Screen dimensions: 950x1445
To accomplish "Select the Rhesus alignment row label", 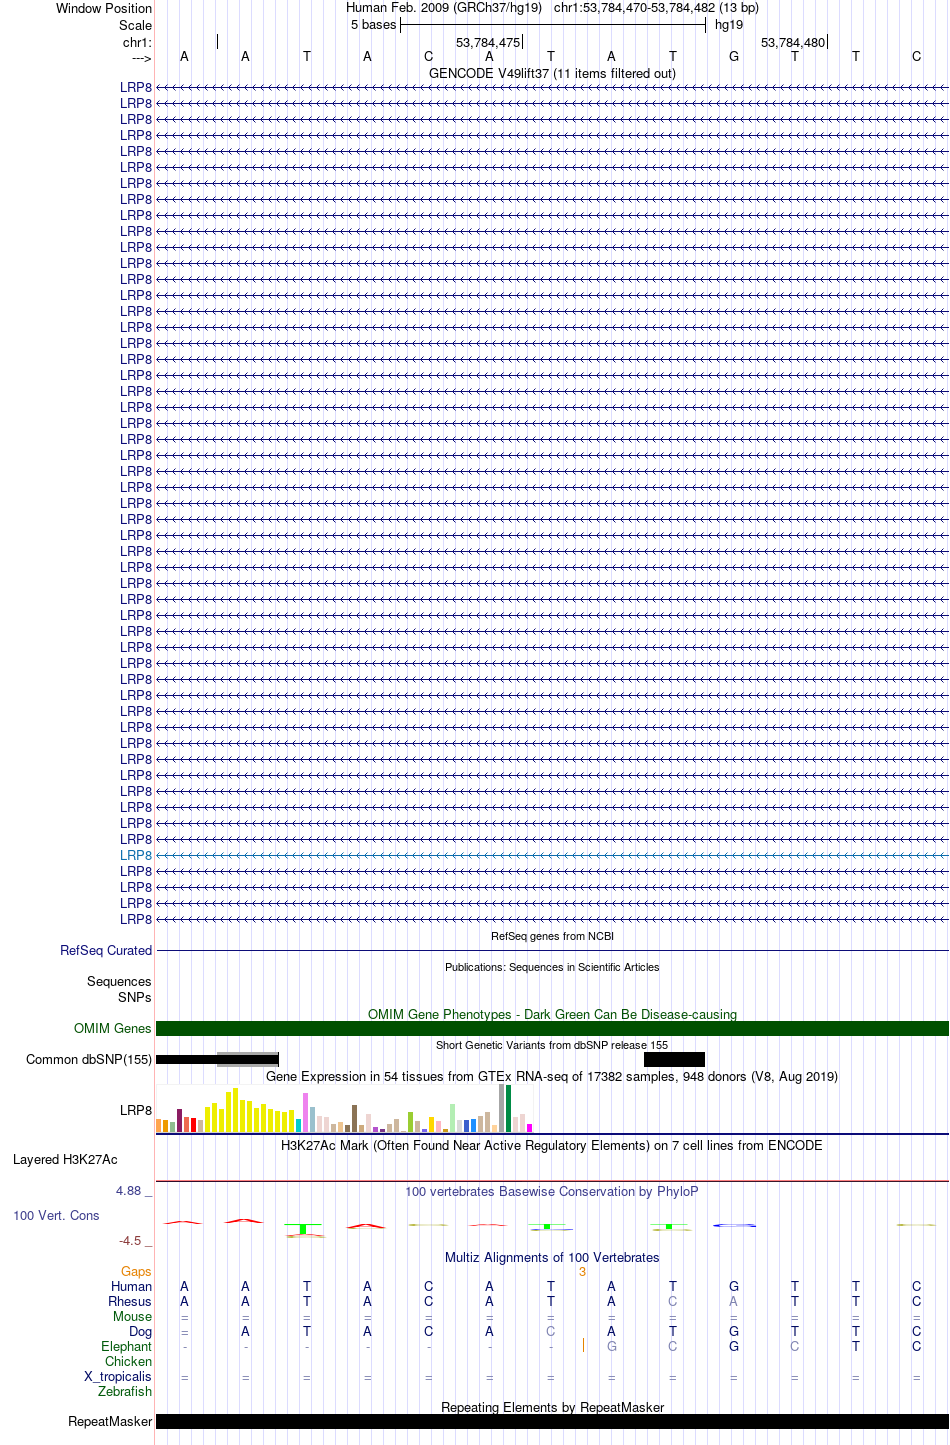I will [x=130, y=1301].
